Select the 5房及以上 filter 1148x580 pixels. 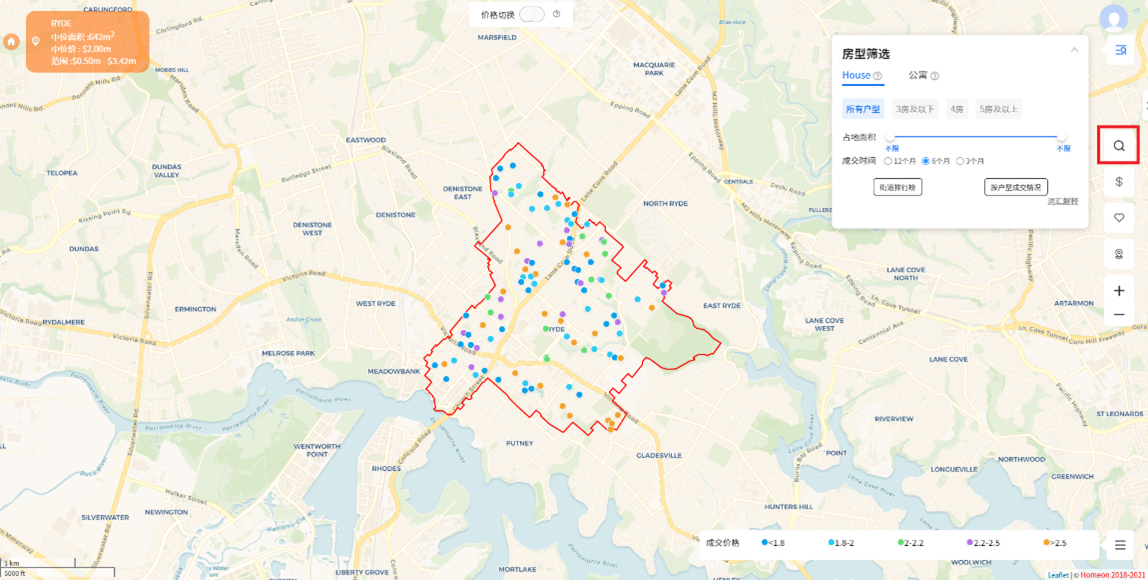coord(999,109)
